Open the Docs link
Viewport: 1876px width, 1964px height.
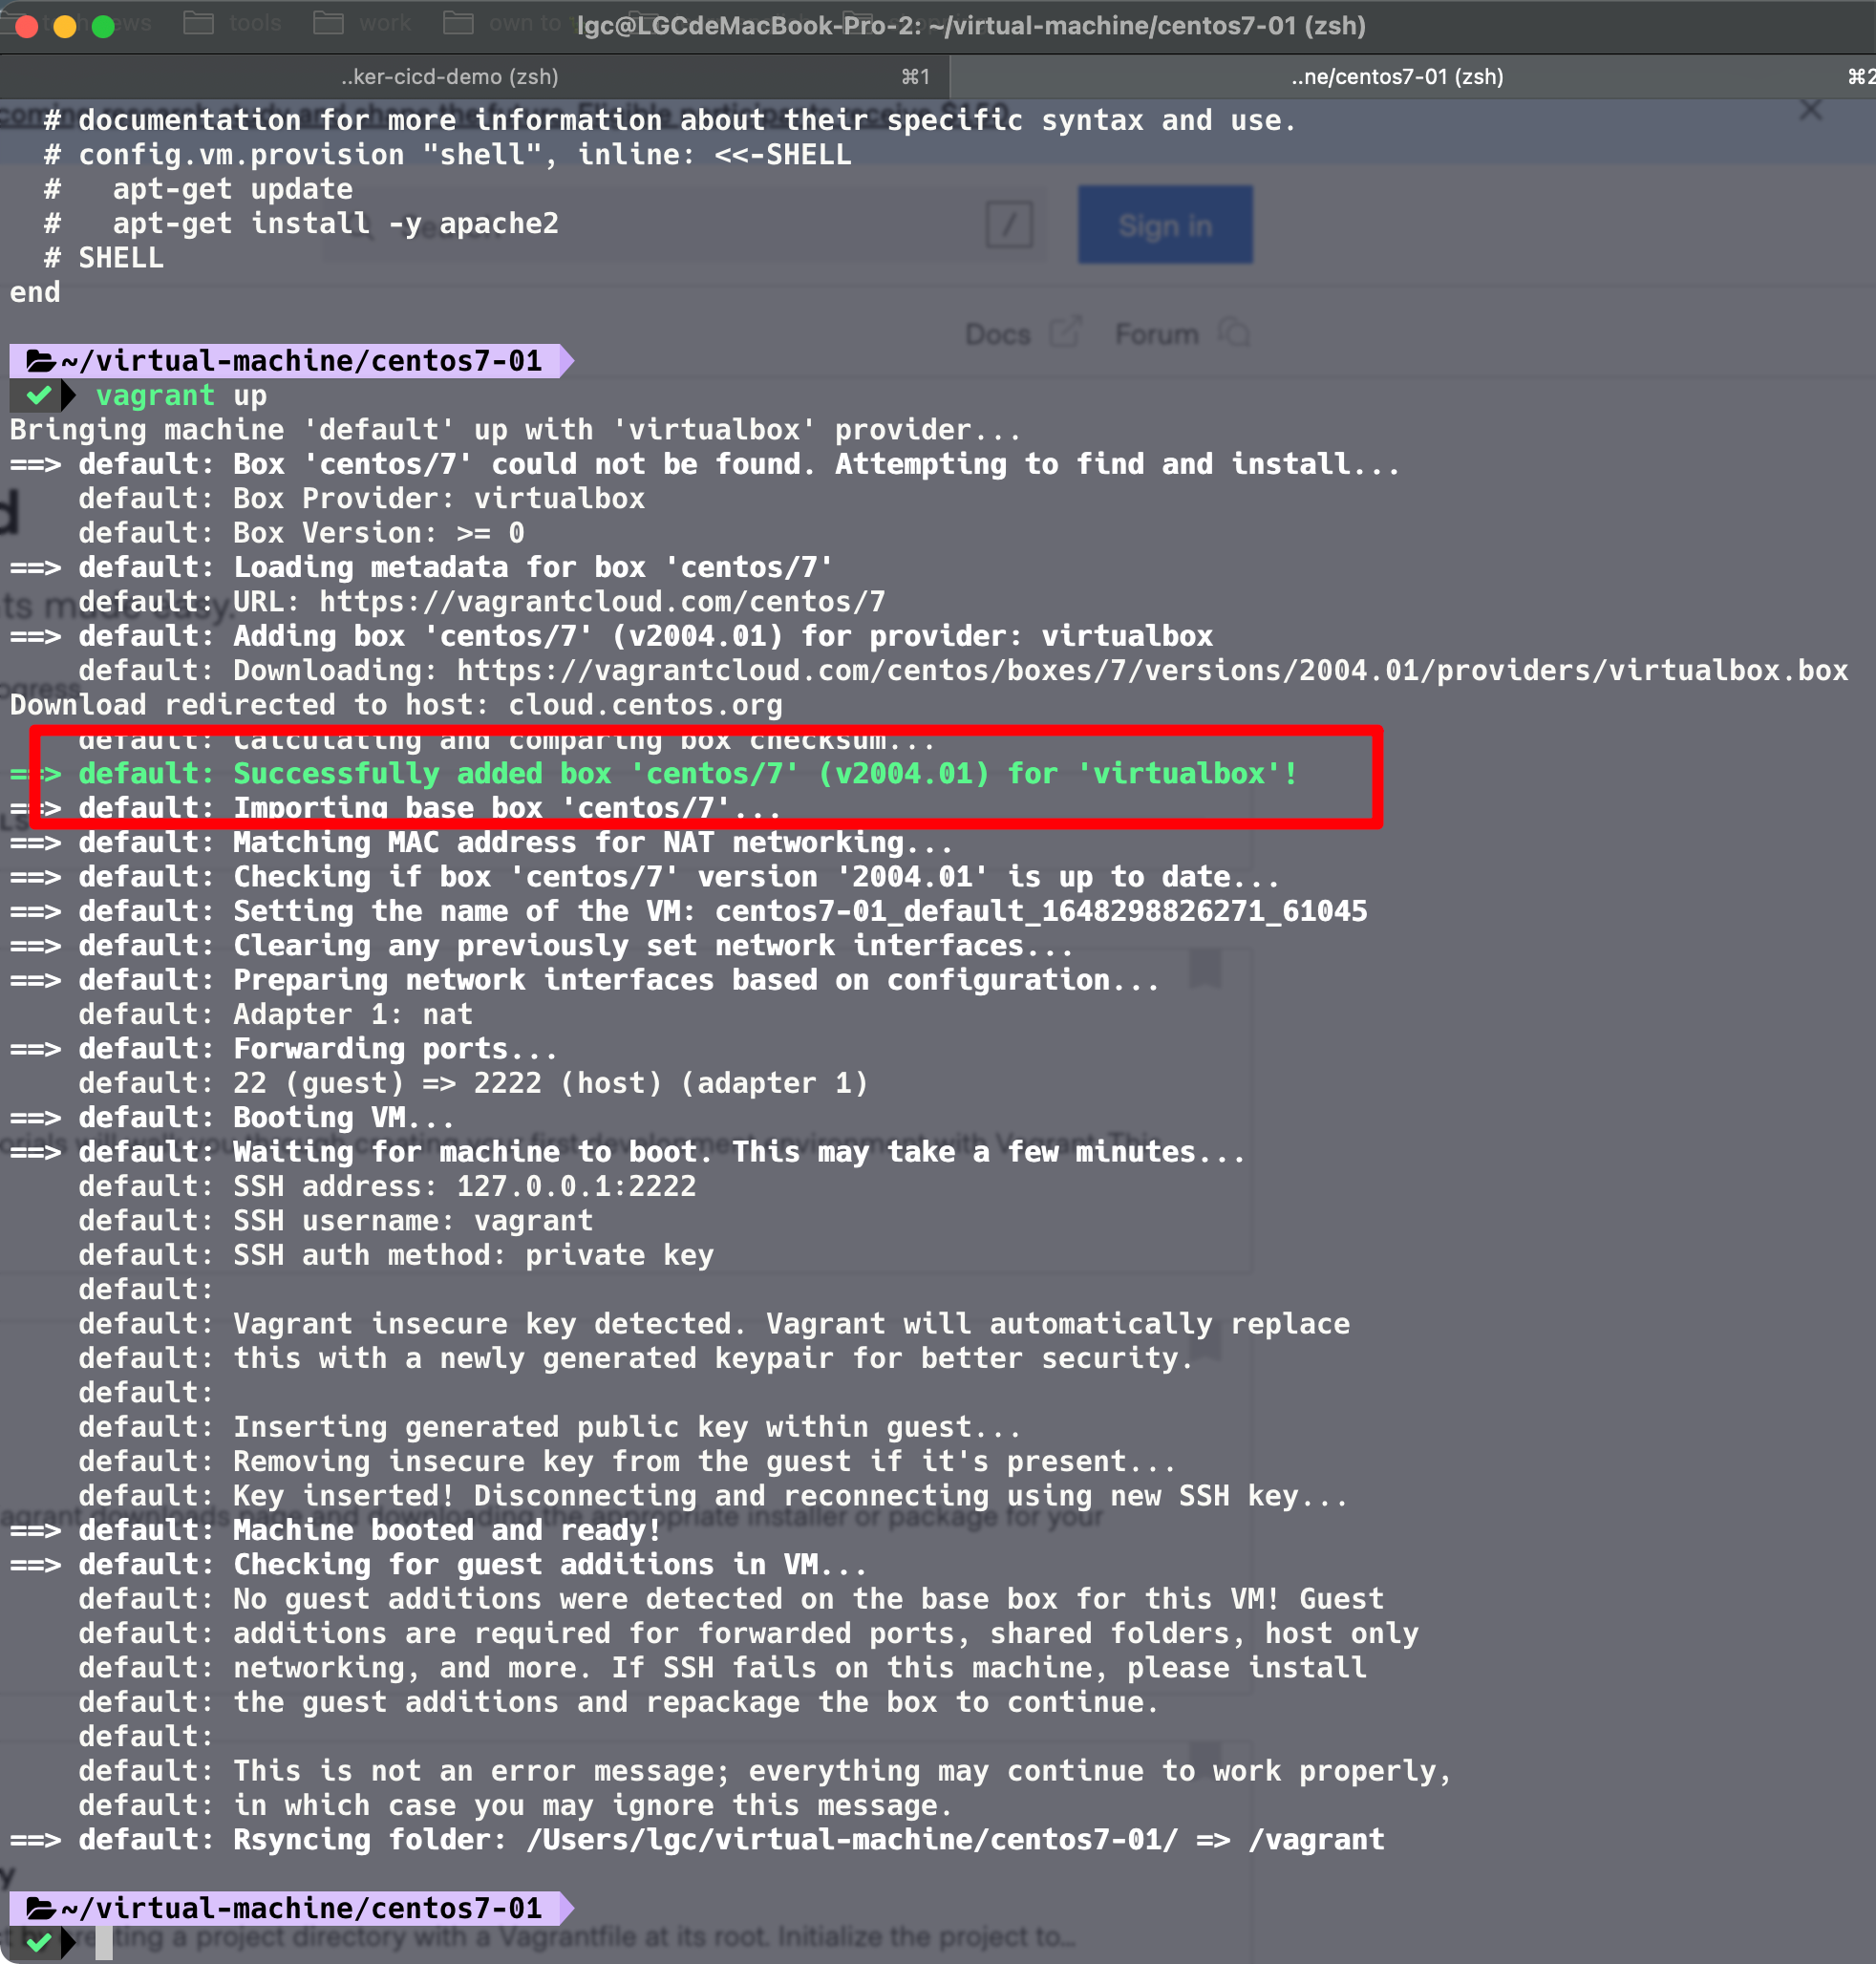coord(997,334)
